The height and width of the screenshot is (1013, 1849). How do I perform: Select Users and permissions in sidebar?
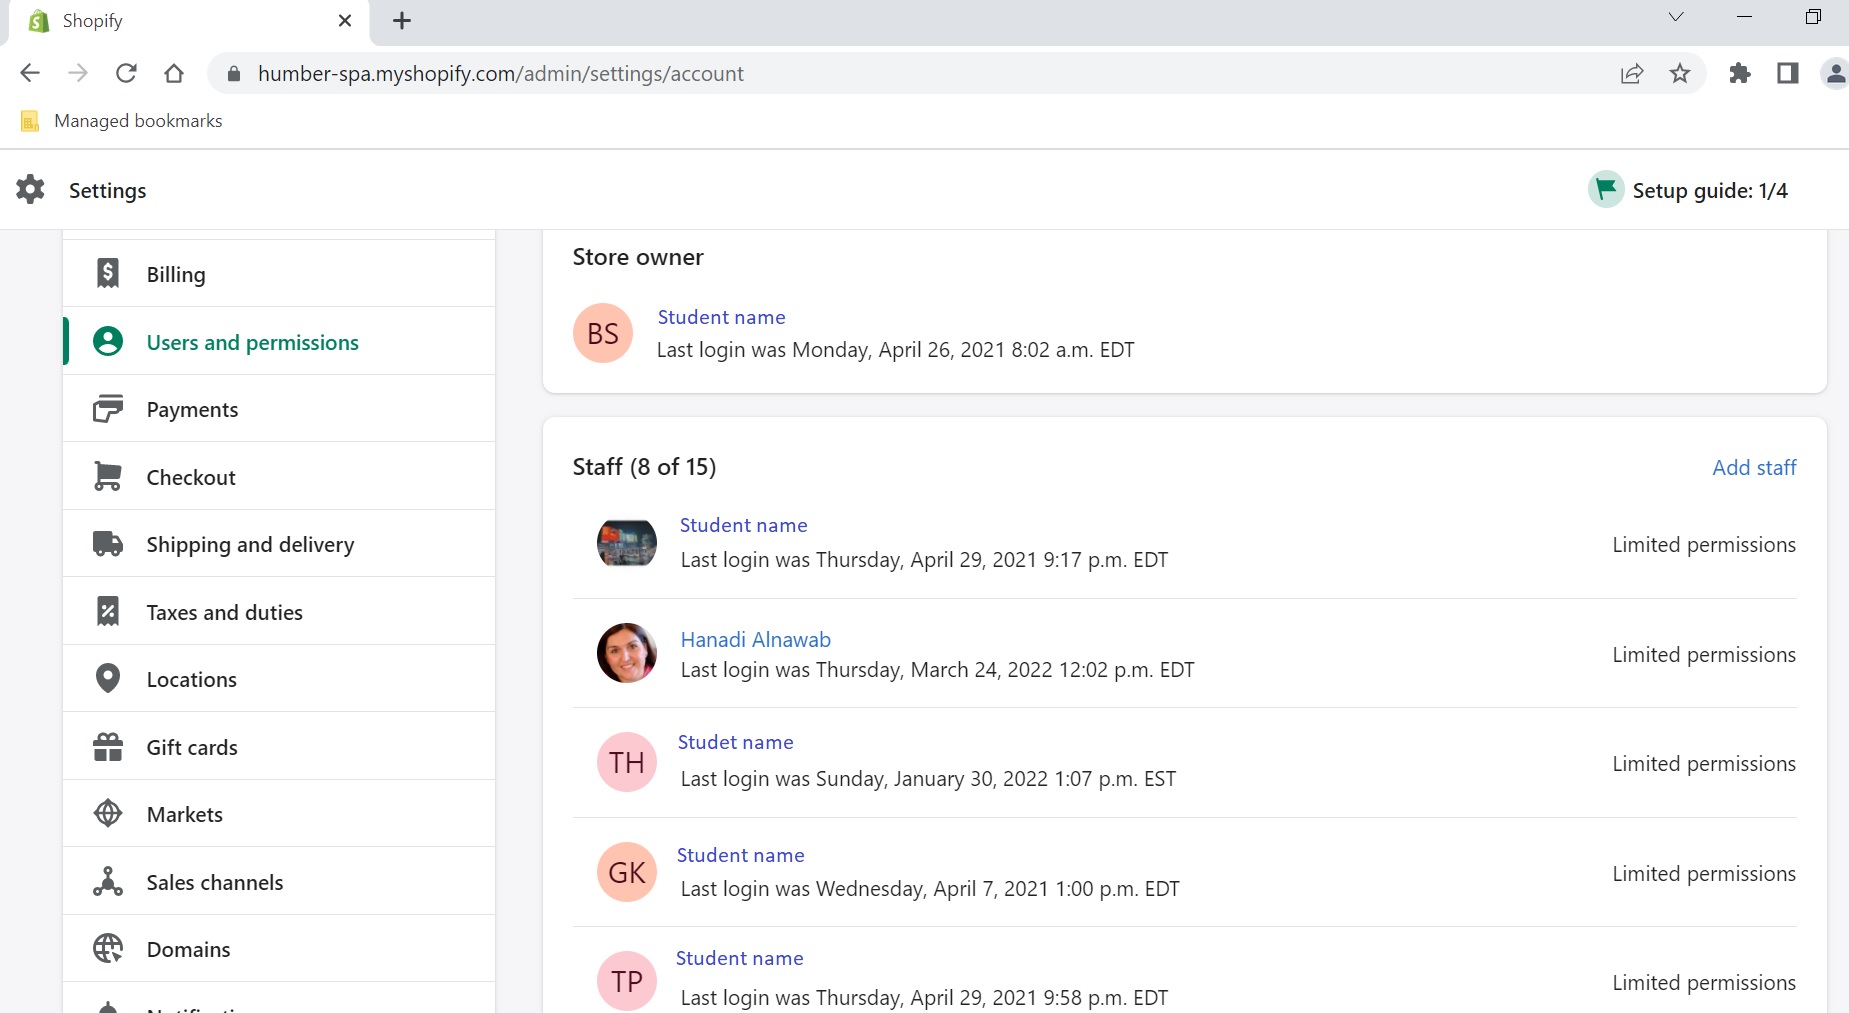252,342
